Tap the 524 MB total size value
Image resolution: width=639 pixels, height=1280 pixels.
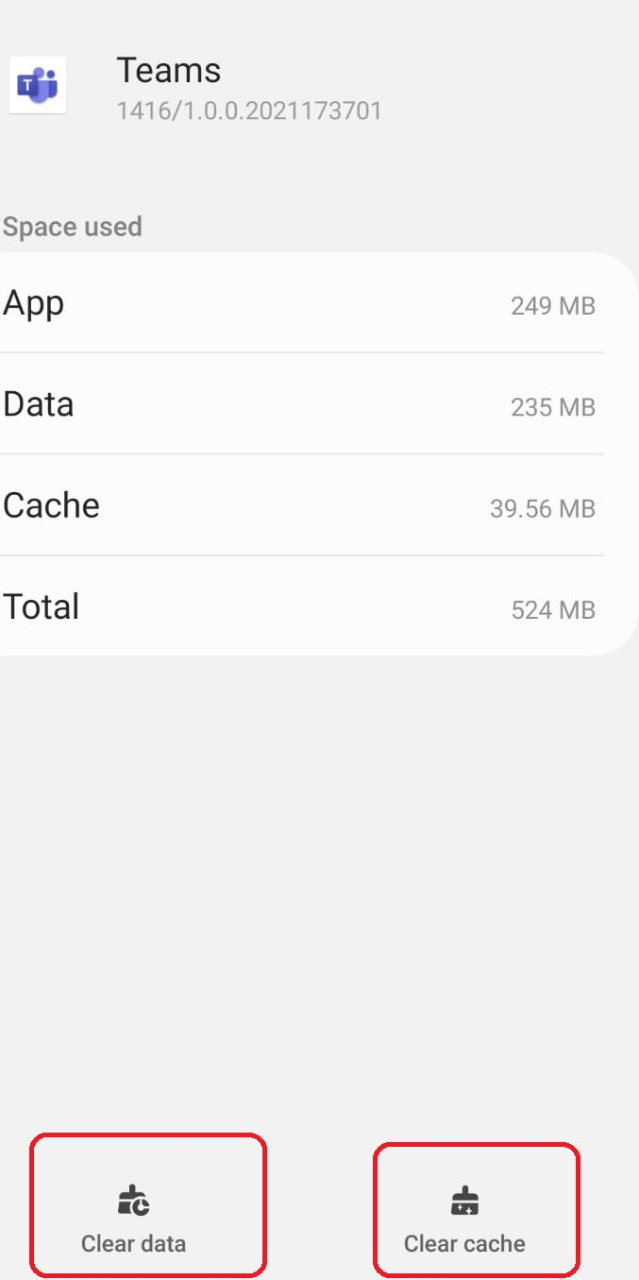click(552, 610)
